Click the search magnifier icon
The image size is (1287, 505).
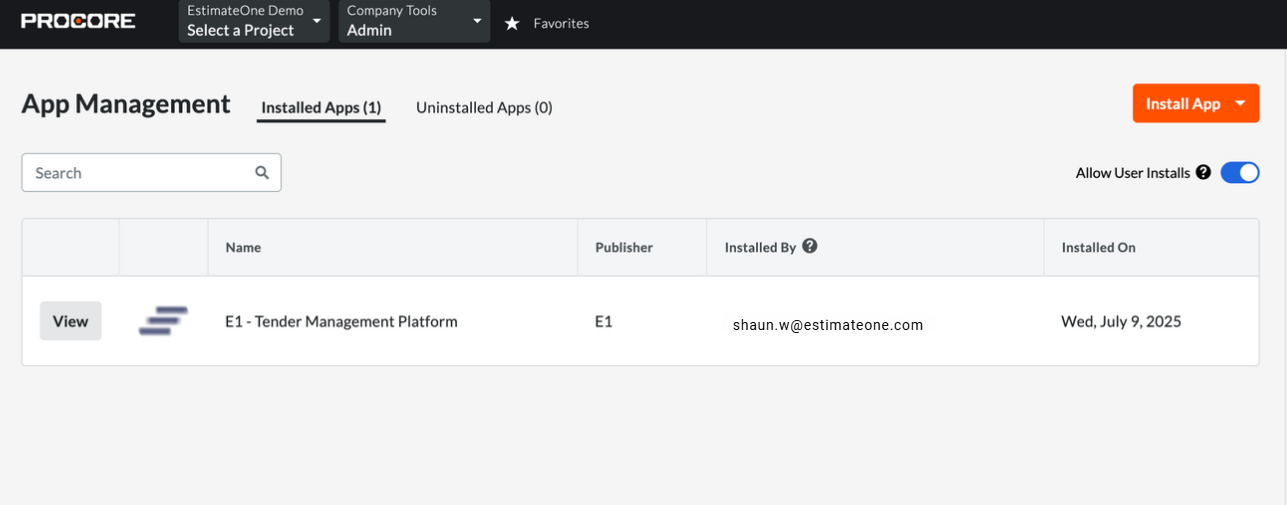coord(262,172)
